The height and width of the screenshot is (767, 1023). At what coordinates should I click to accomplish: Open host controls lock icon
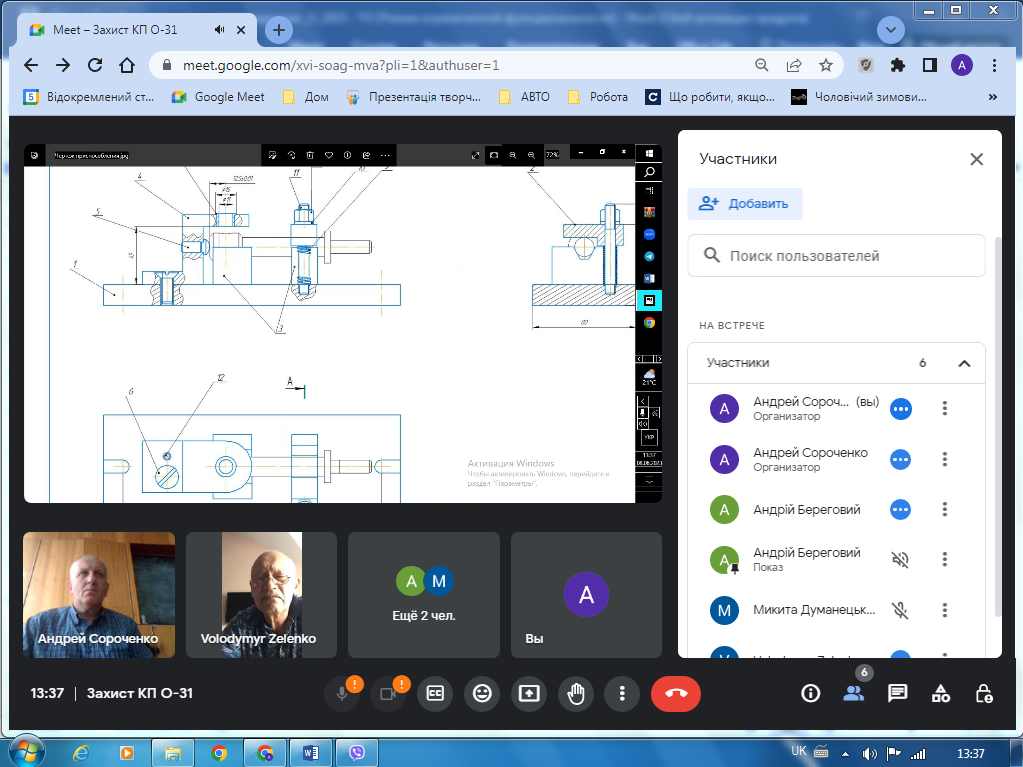pyautogui.click(x=984, y=693)
